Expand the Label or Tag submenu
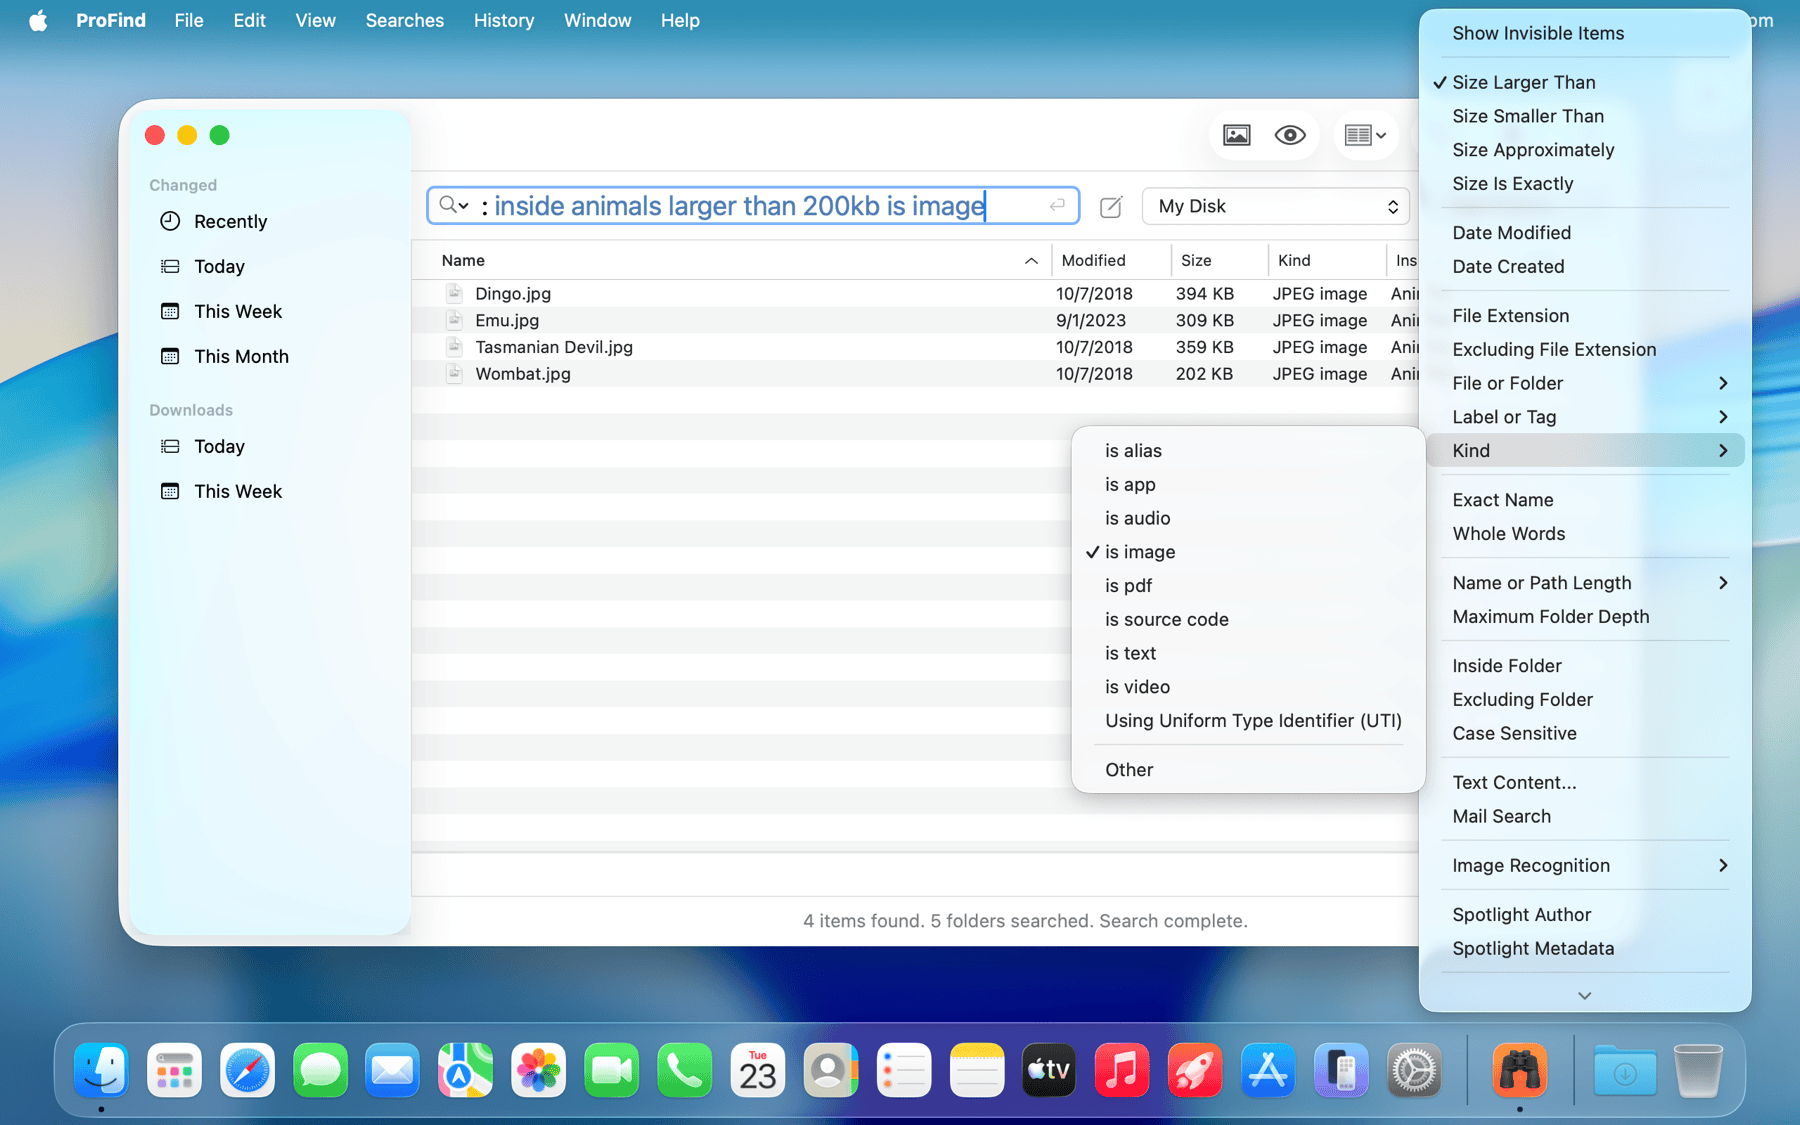The width and height of the screenshot is (1800, 1125). [1585, 417]
